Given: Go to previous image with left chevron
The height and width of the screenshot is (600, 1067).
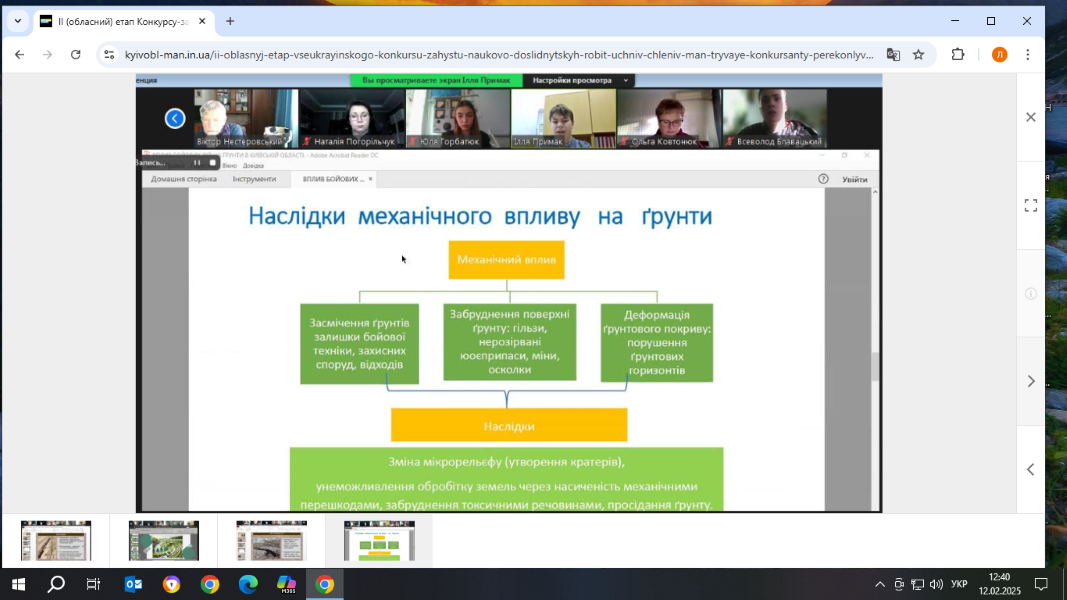Looking at the screenshot, I should click(x=1031, y=469).
